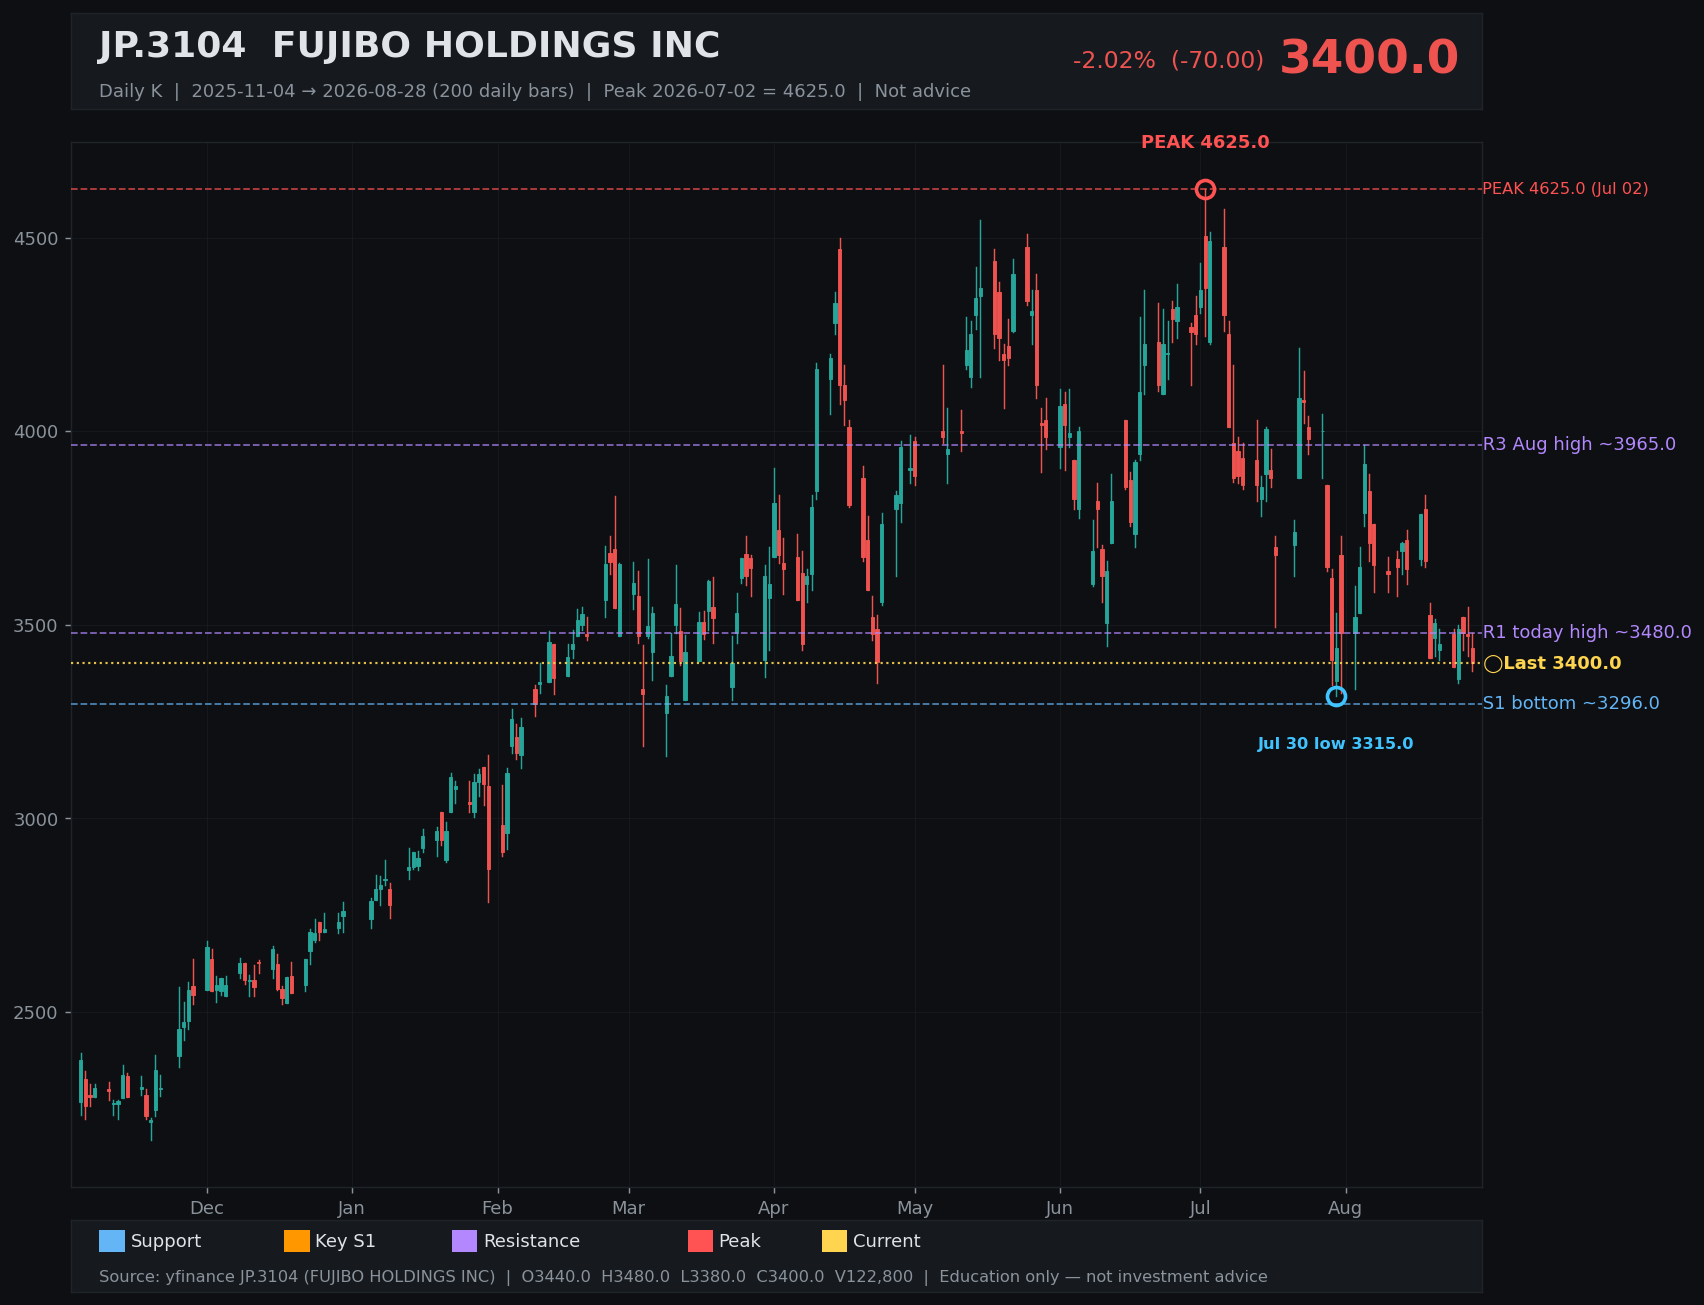The height and width of the screenshot is (1305, 1704).
Task: Click the Aug x-axis label
Action: [1345, 1208]
